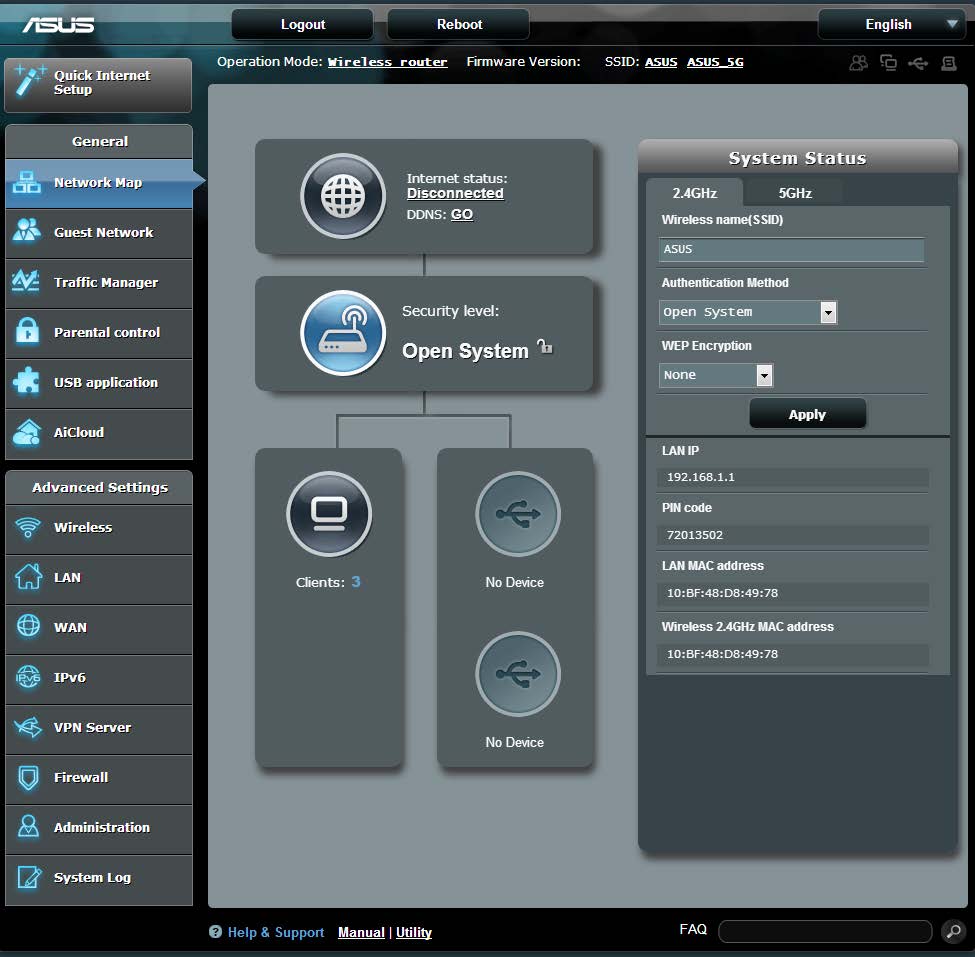Open the Manual link

[361, 932]
